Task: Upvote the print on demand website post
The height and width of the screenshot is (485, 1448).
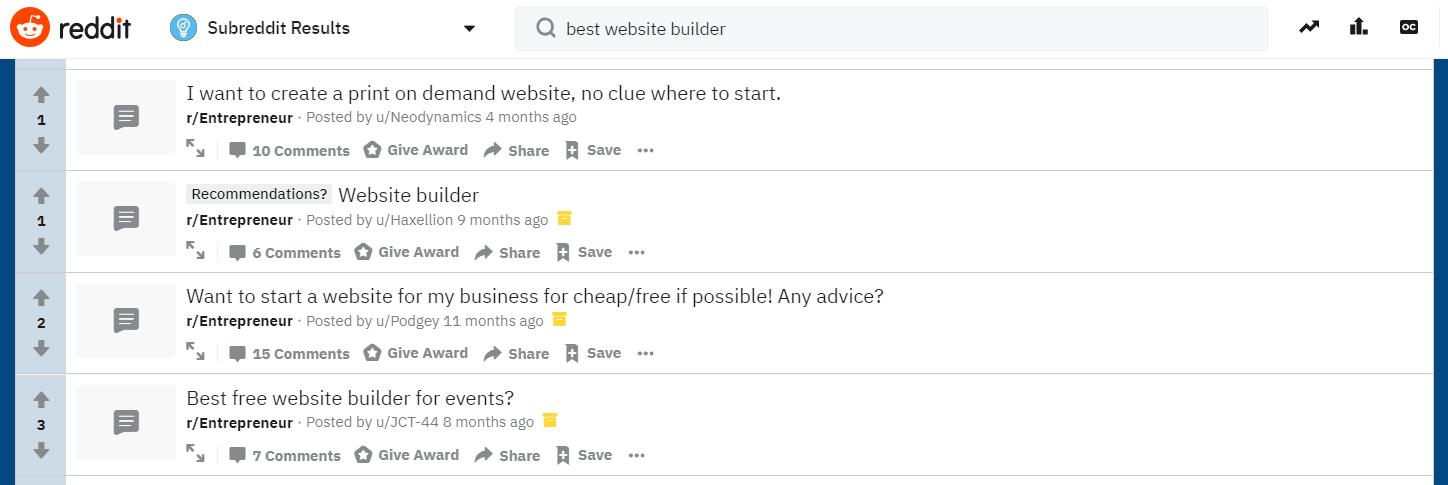Action: (x=41, y=95)
